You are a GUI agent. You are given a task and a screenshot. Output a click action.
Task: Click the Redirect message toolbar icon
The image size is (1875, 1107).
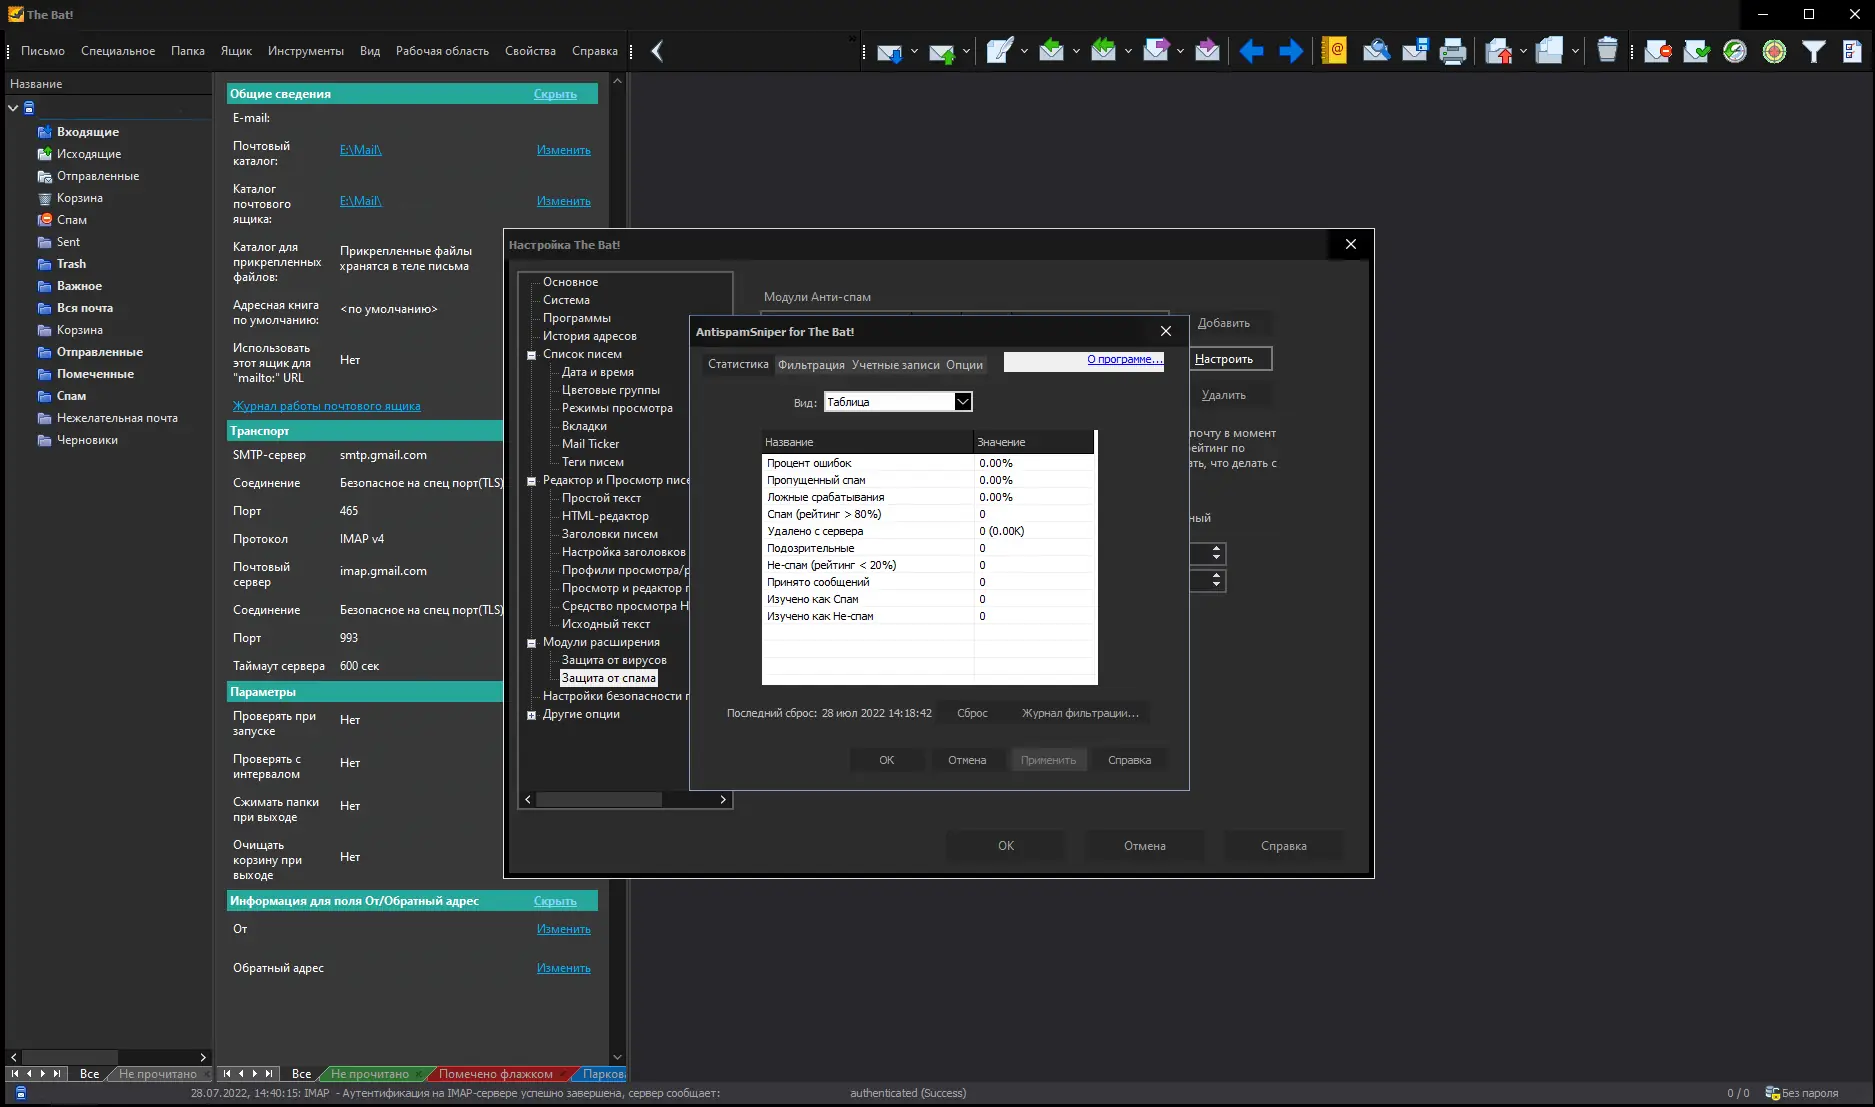pyautogui.click(x=1207, y=51)
